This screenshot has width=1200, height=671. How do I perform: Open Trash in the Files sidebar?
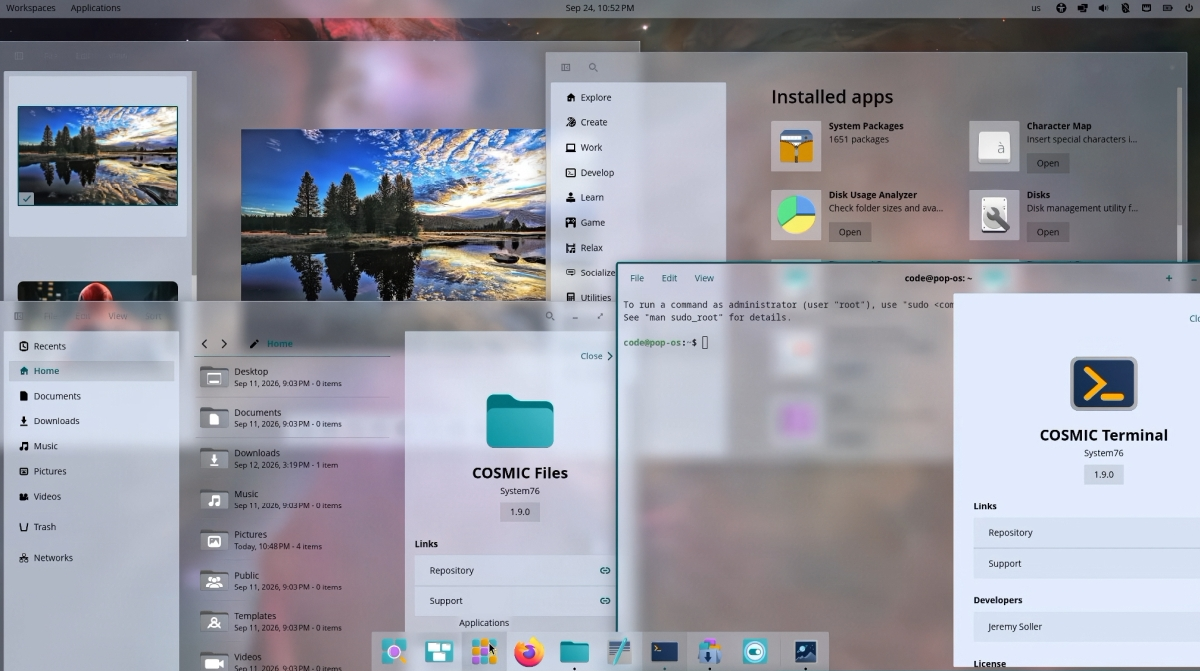tap(92, 527)
